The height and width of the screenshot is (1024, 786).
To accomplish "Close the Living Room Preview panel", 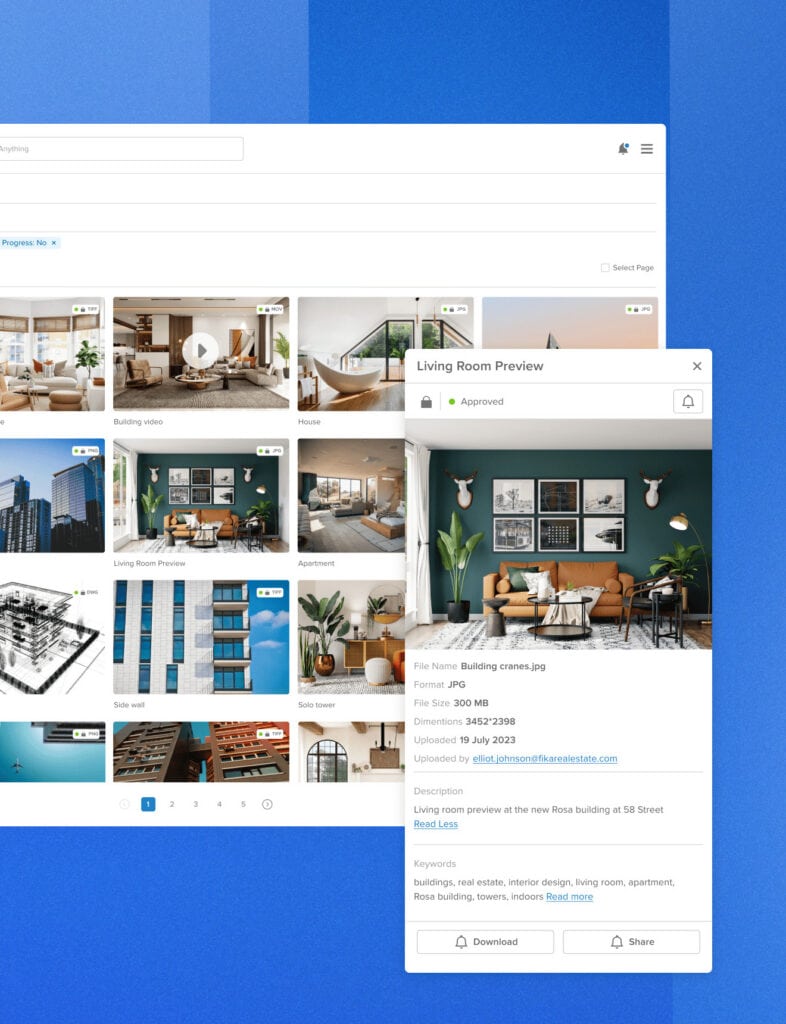I will point(697,366).
